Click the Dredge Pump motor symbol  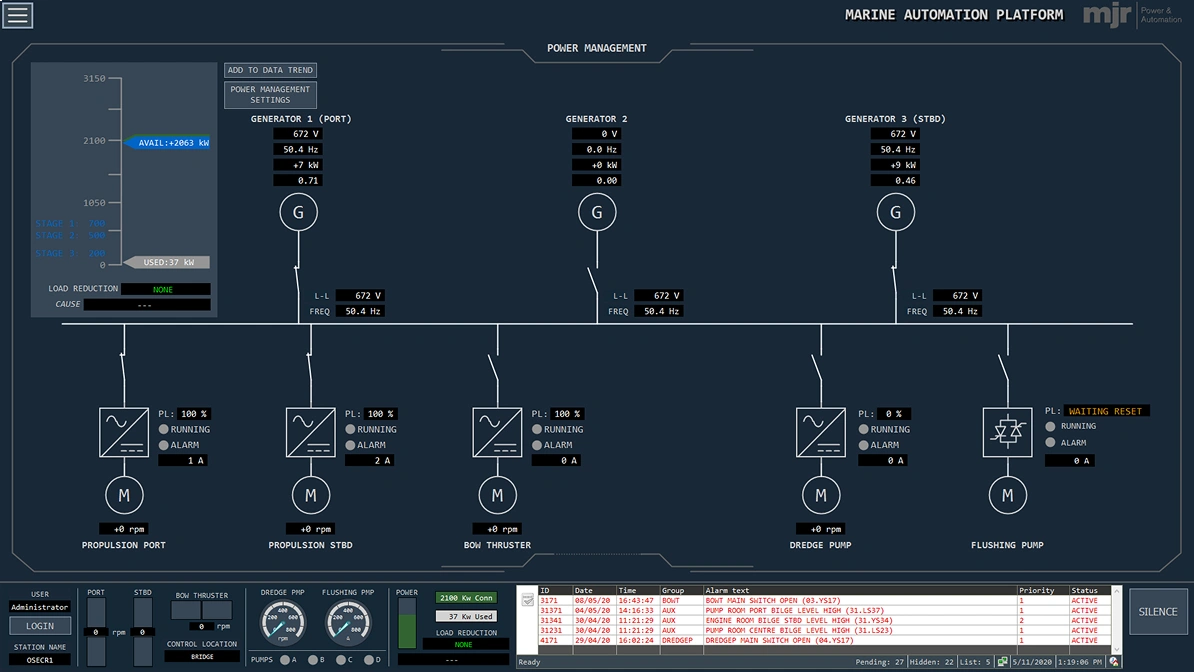[x=821, y=495]
